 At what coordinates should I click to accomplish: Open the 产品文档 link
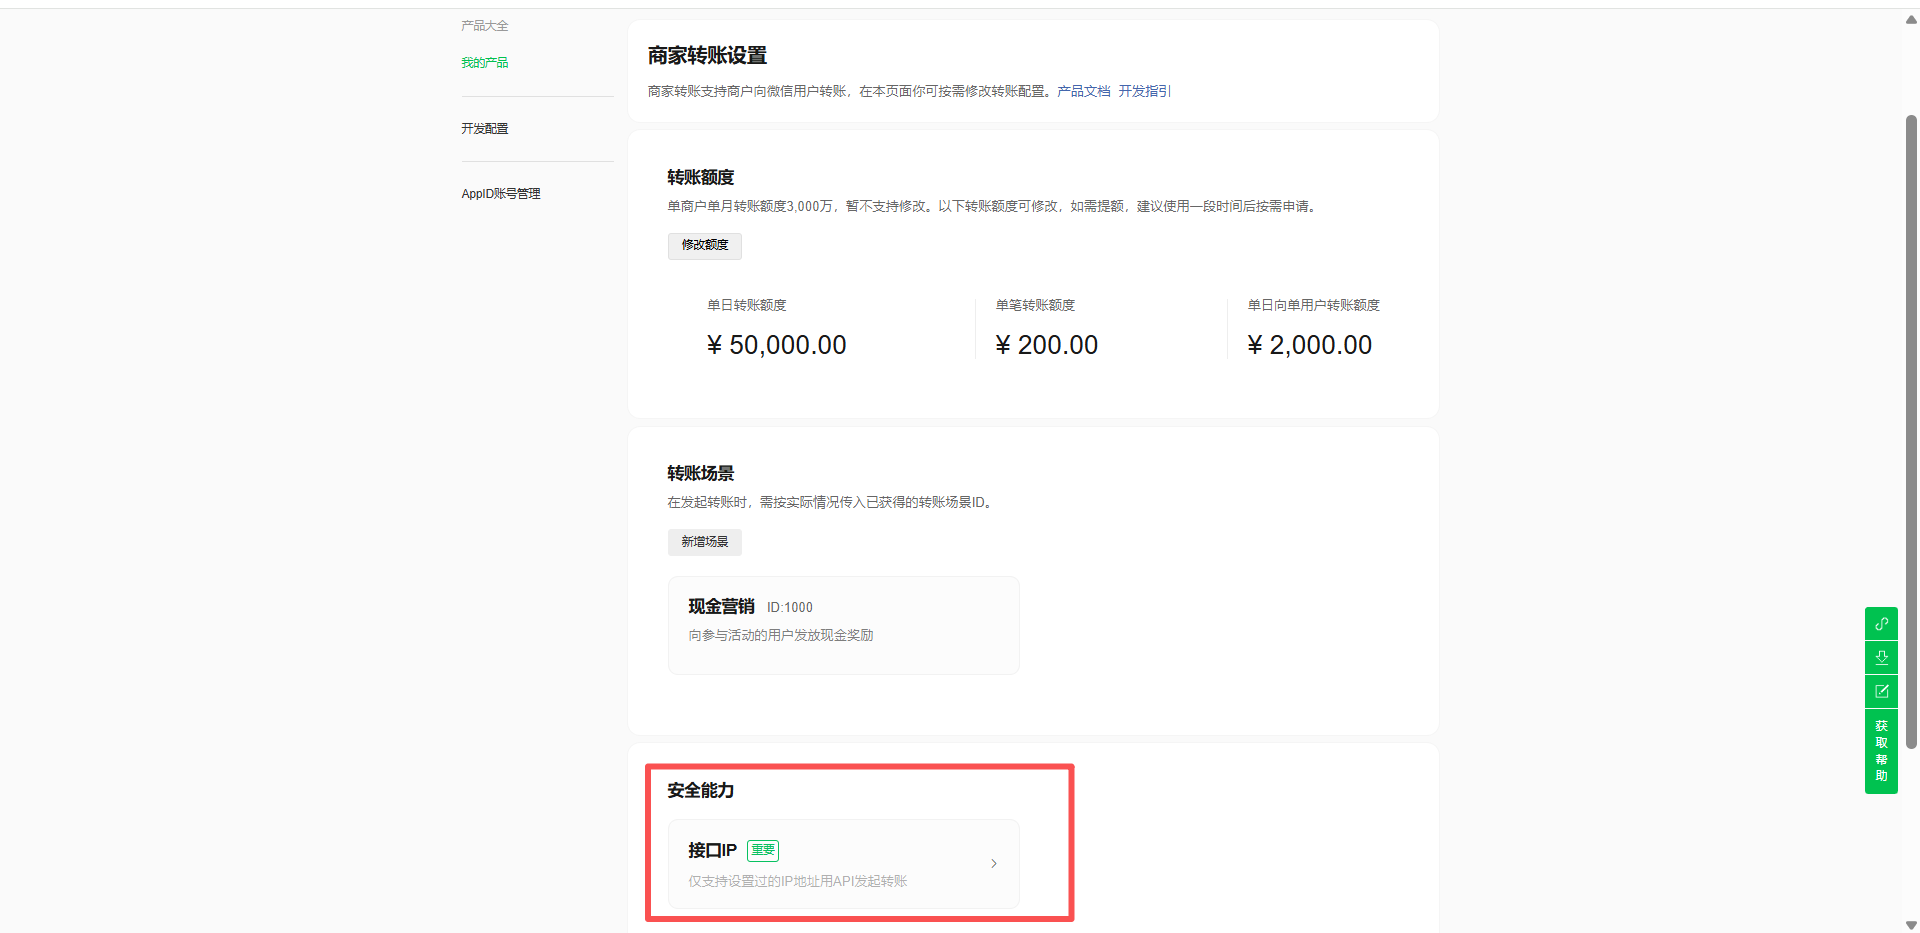click(1083, 91)
